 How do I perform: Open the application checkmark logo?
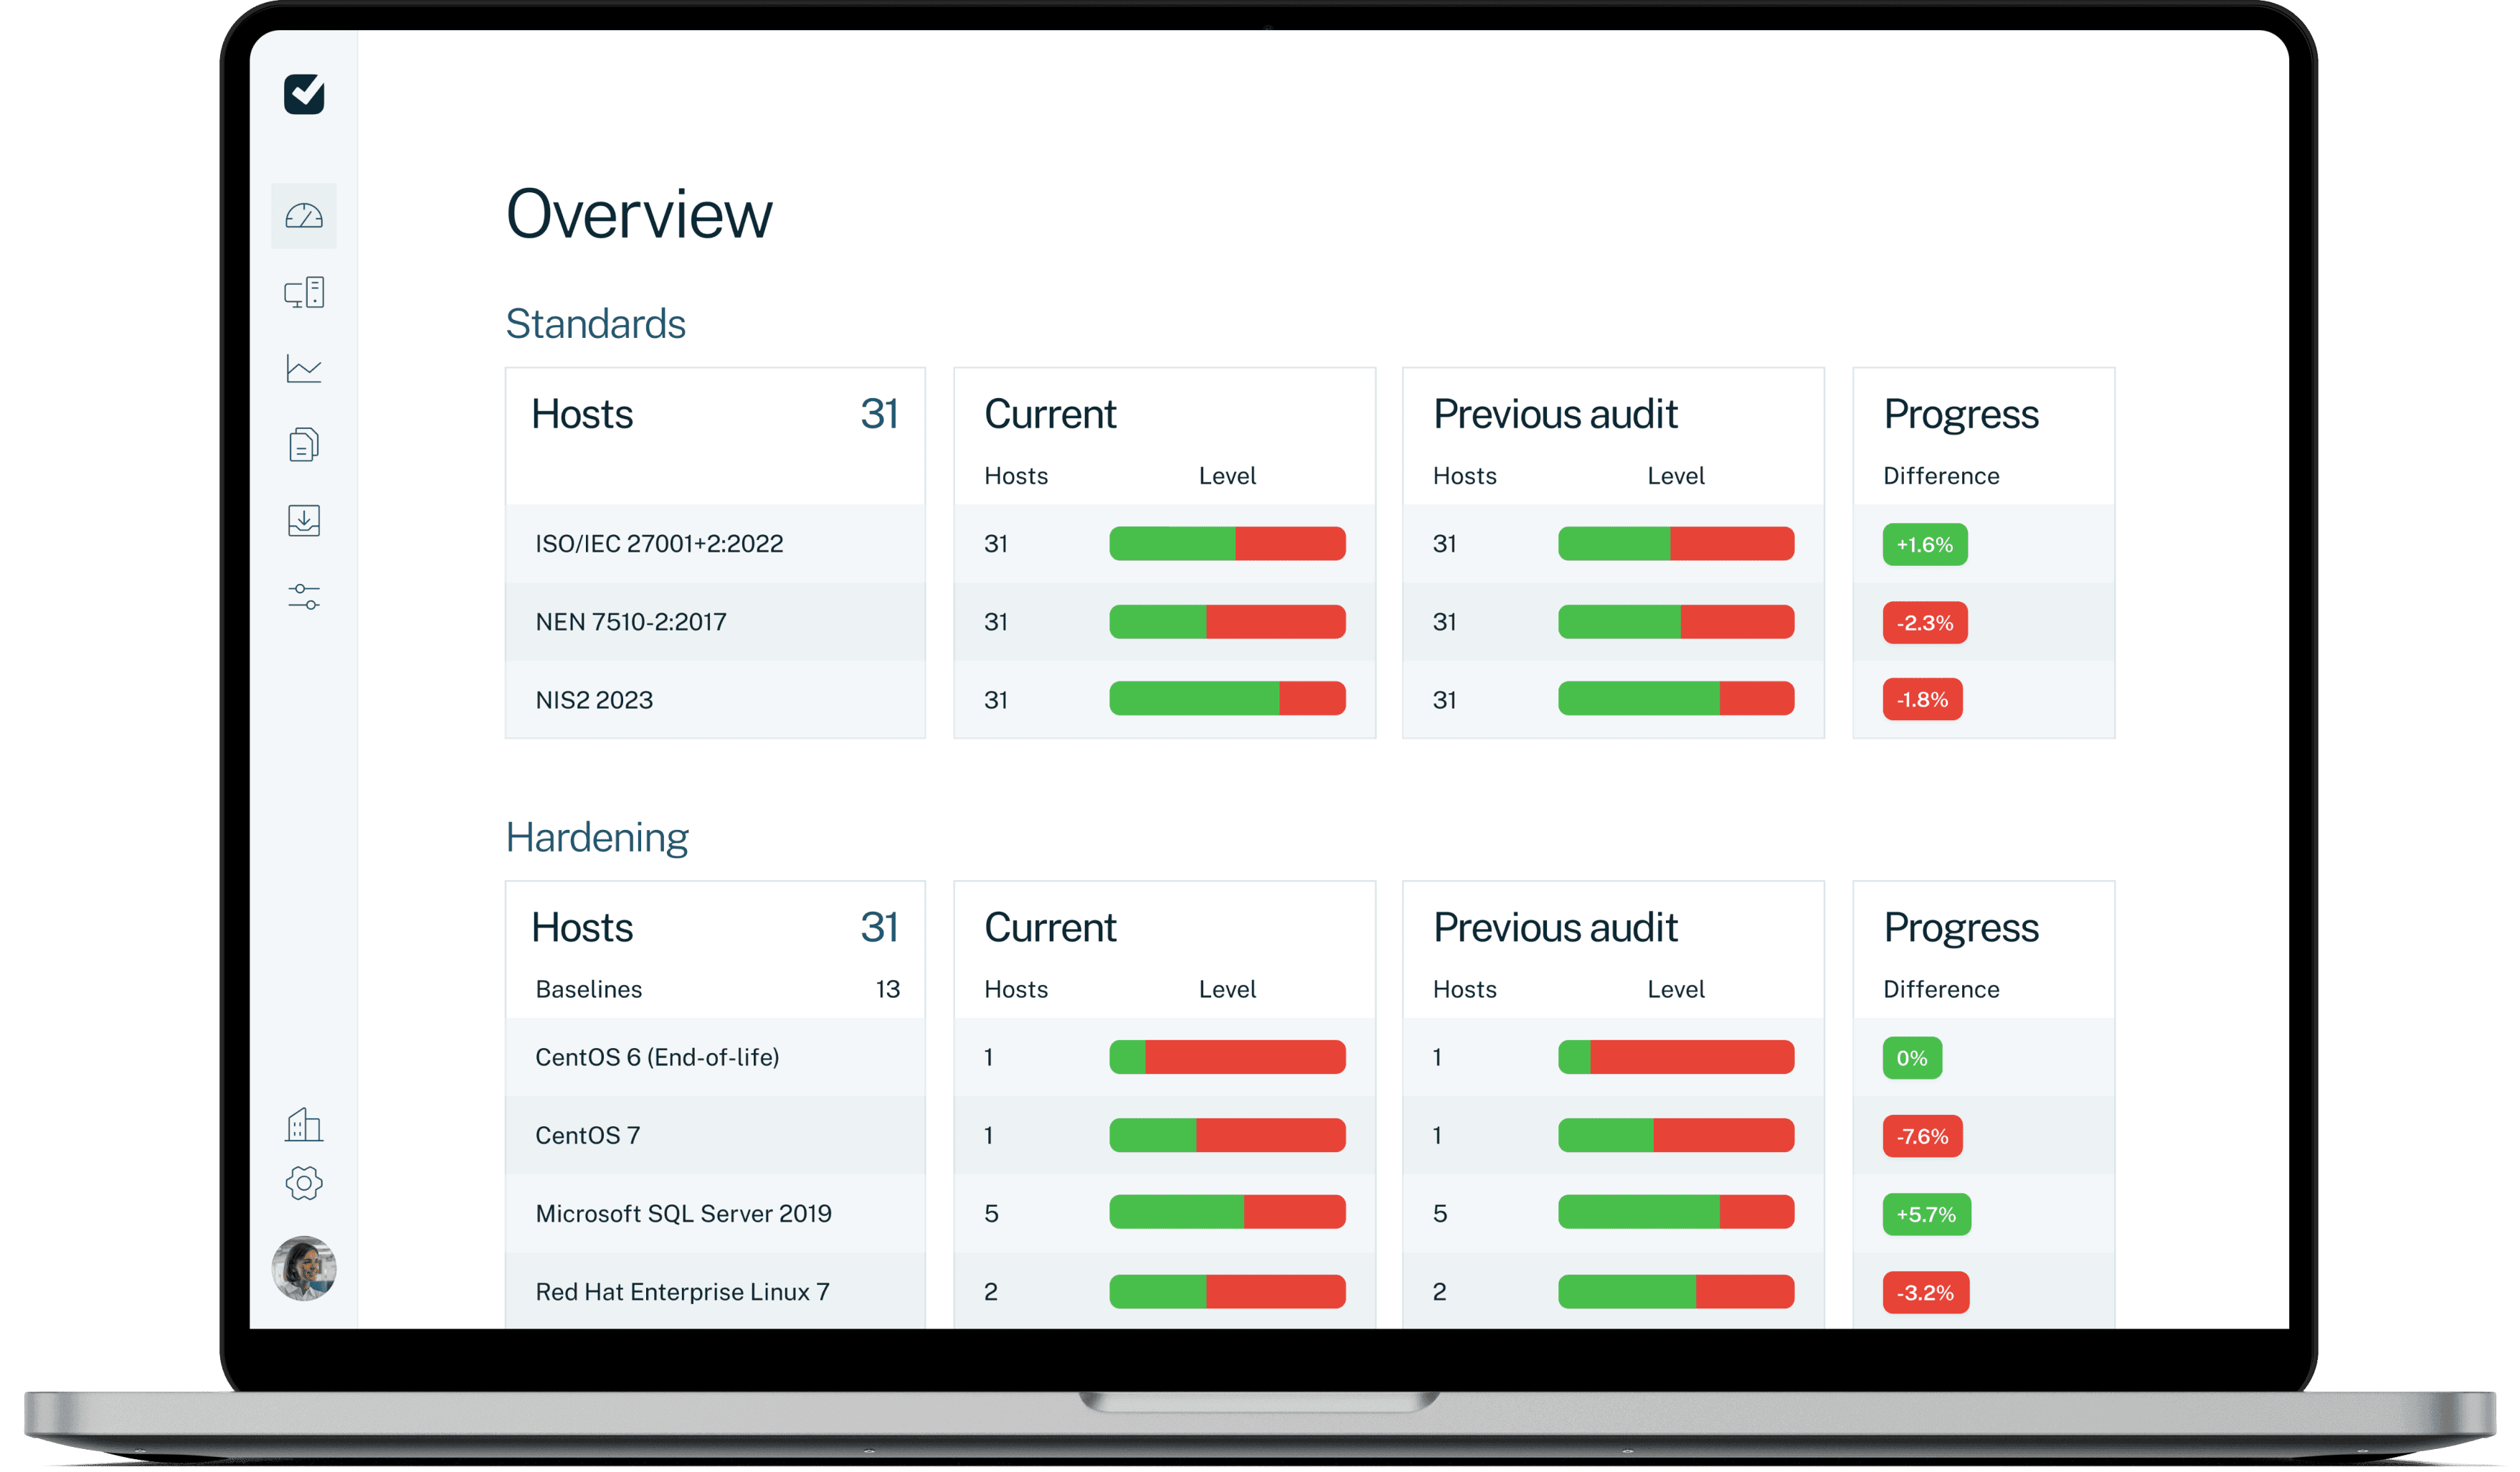[305, 95]
